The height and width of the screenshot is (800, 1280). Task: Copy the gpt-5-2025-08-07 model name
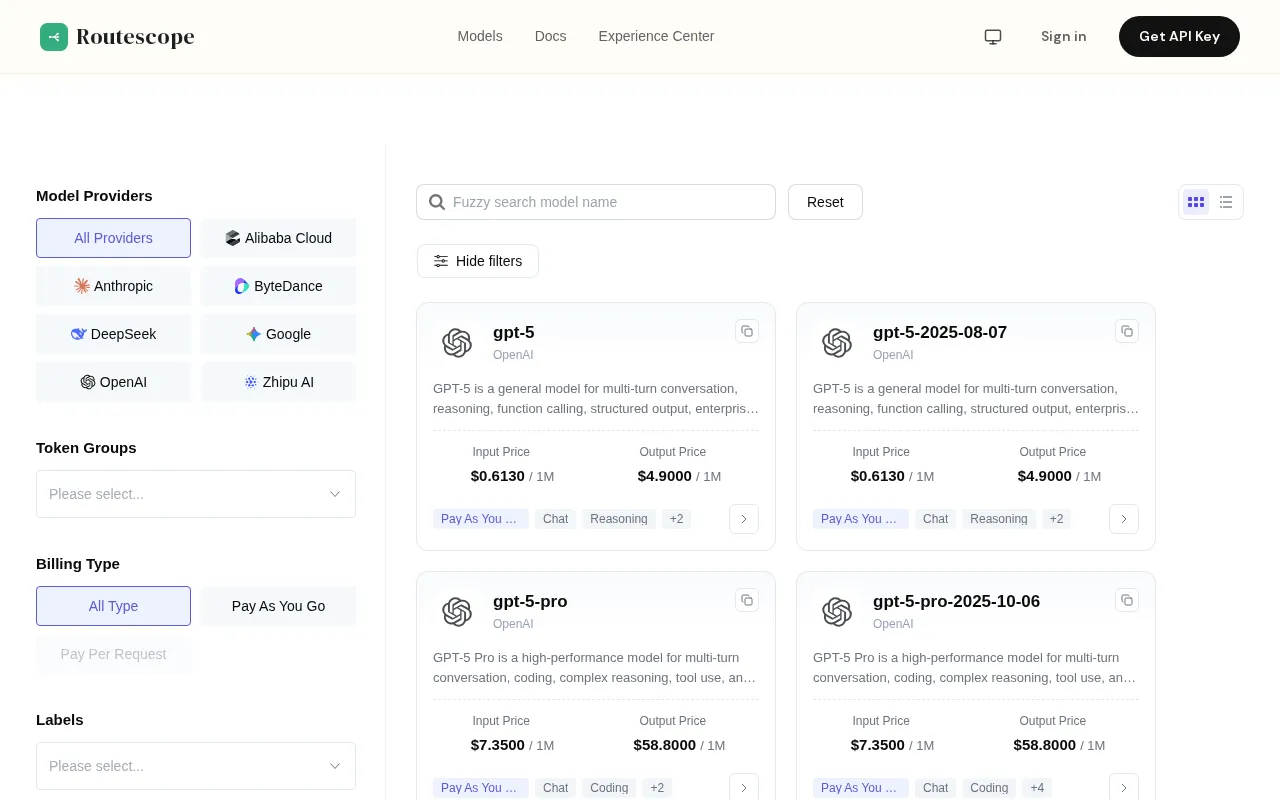click(1127, 331)
